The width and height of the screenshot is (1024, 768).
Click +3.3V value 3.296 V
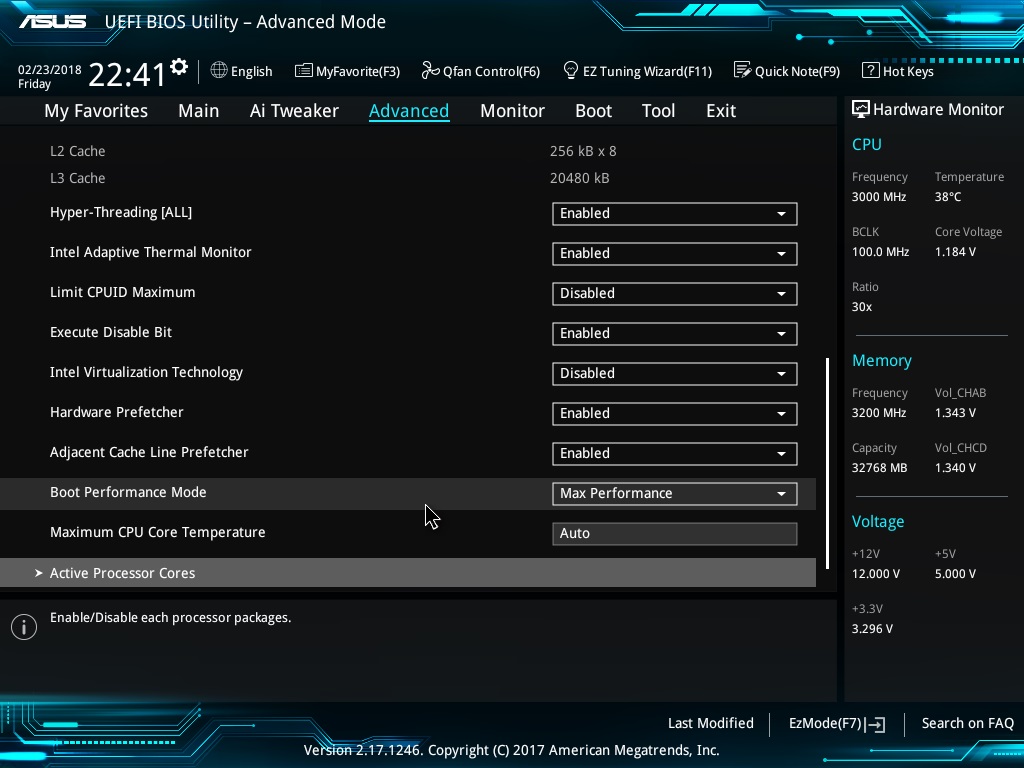[x=872, y=628]
